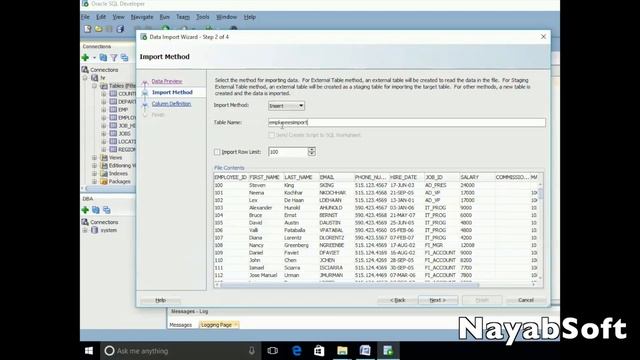This screenshot has height=360, width=640.
Task: Click the SQL Developer taskbar icon
Action: pos(388,351)
